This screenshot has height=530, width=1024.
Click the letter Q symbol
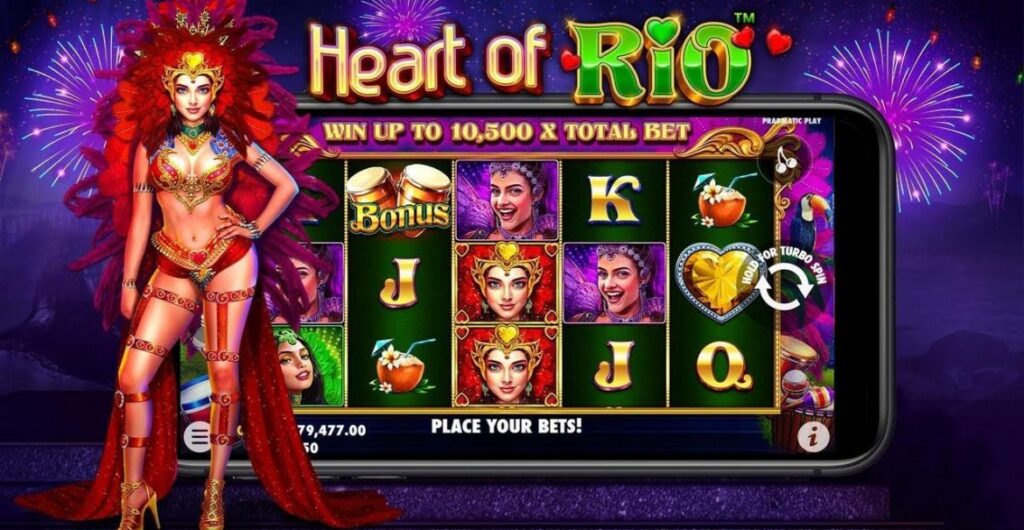(x=723, y=366)
